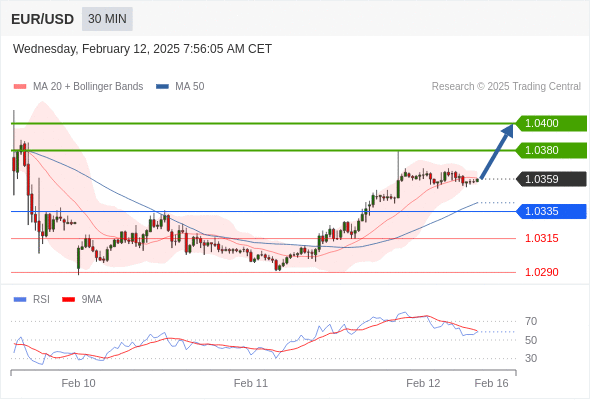Screen dimensions: 590x400
Task: Click the green 1.0400 resistance label
Action: tap(551, 123)
